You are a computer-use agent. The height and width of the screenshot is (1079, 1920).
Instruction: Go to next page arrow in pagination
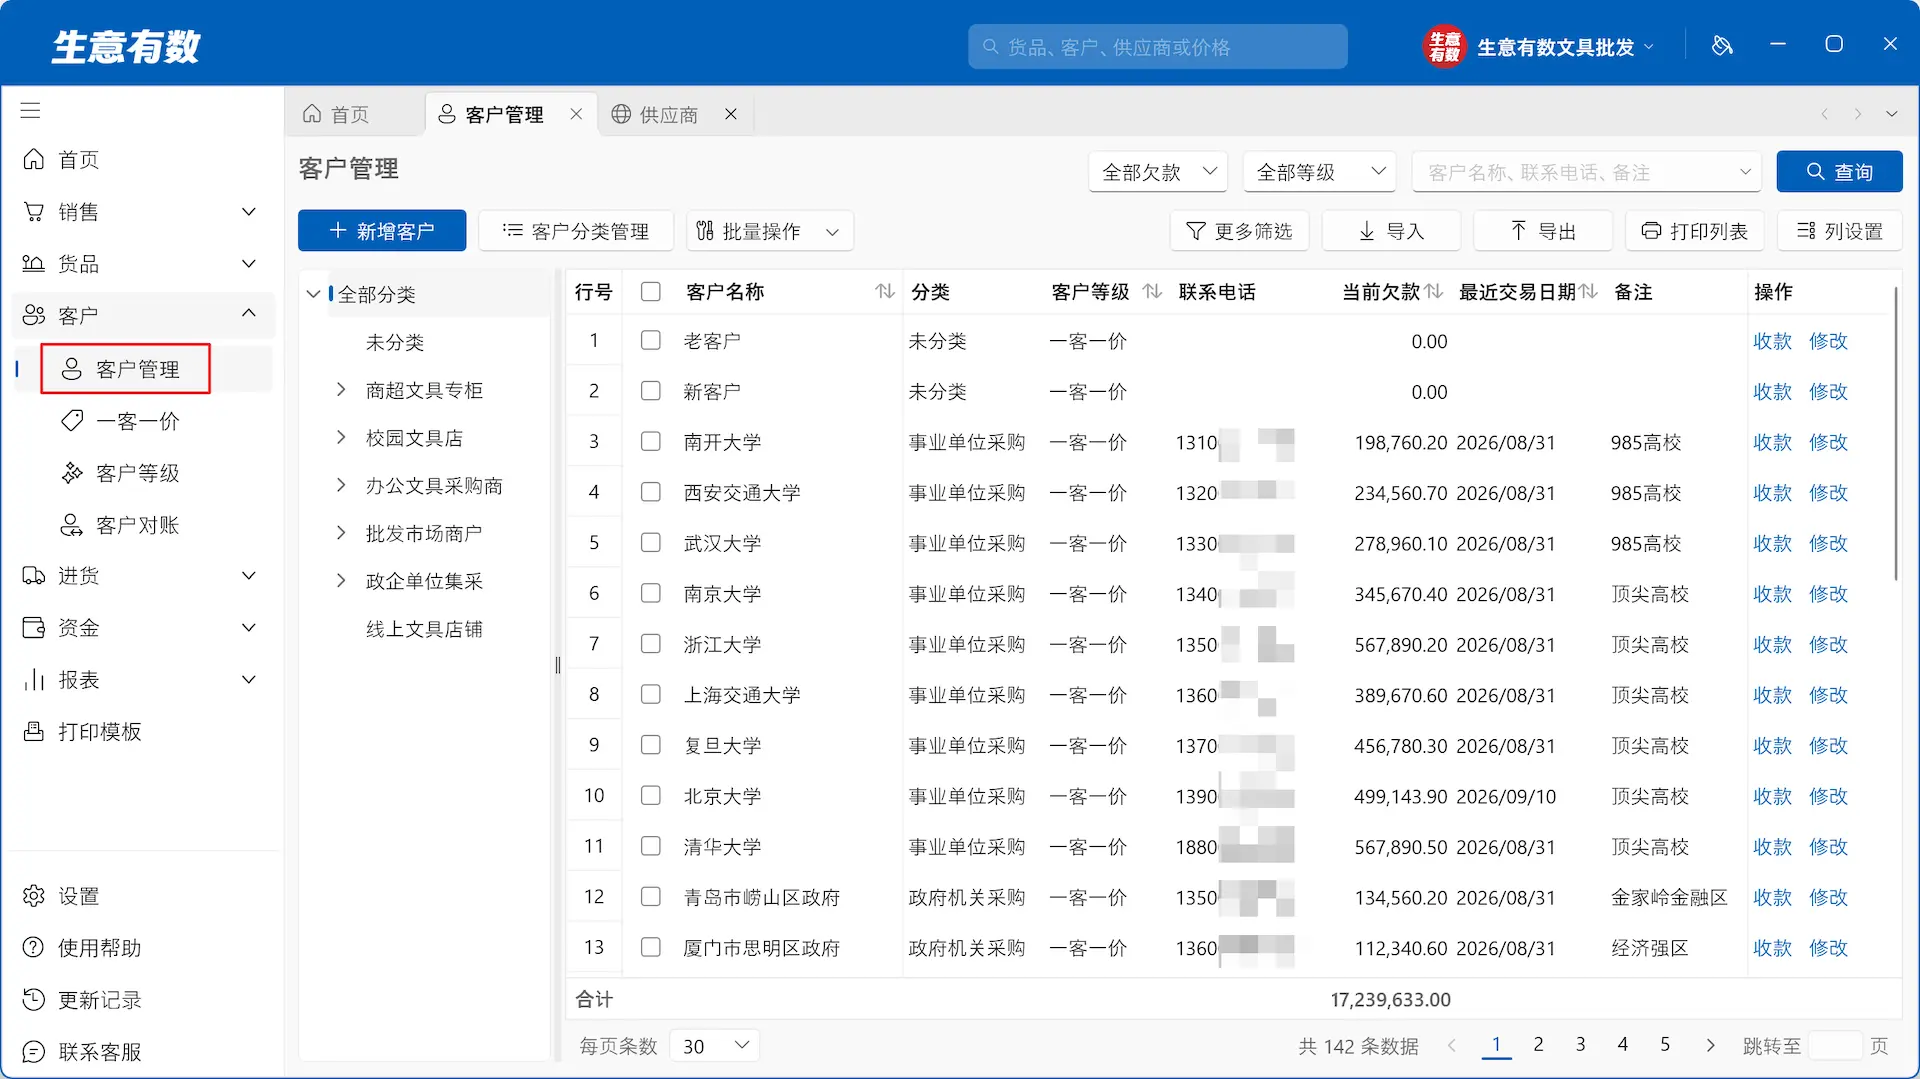coord(1710,1045)
